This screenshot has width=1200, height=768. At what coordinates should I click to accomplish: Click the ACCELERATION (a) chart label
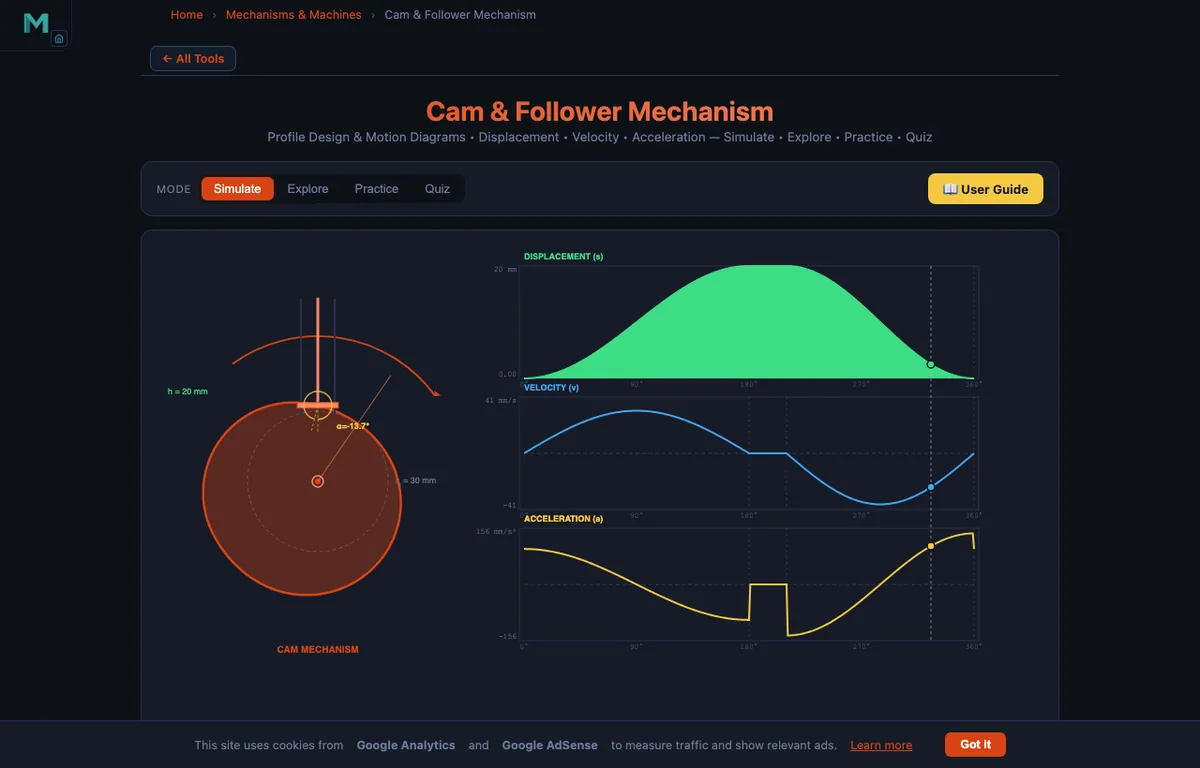[x=563, y=519]
